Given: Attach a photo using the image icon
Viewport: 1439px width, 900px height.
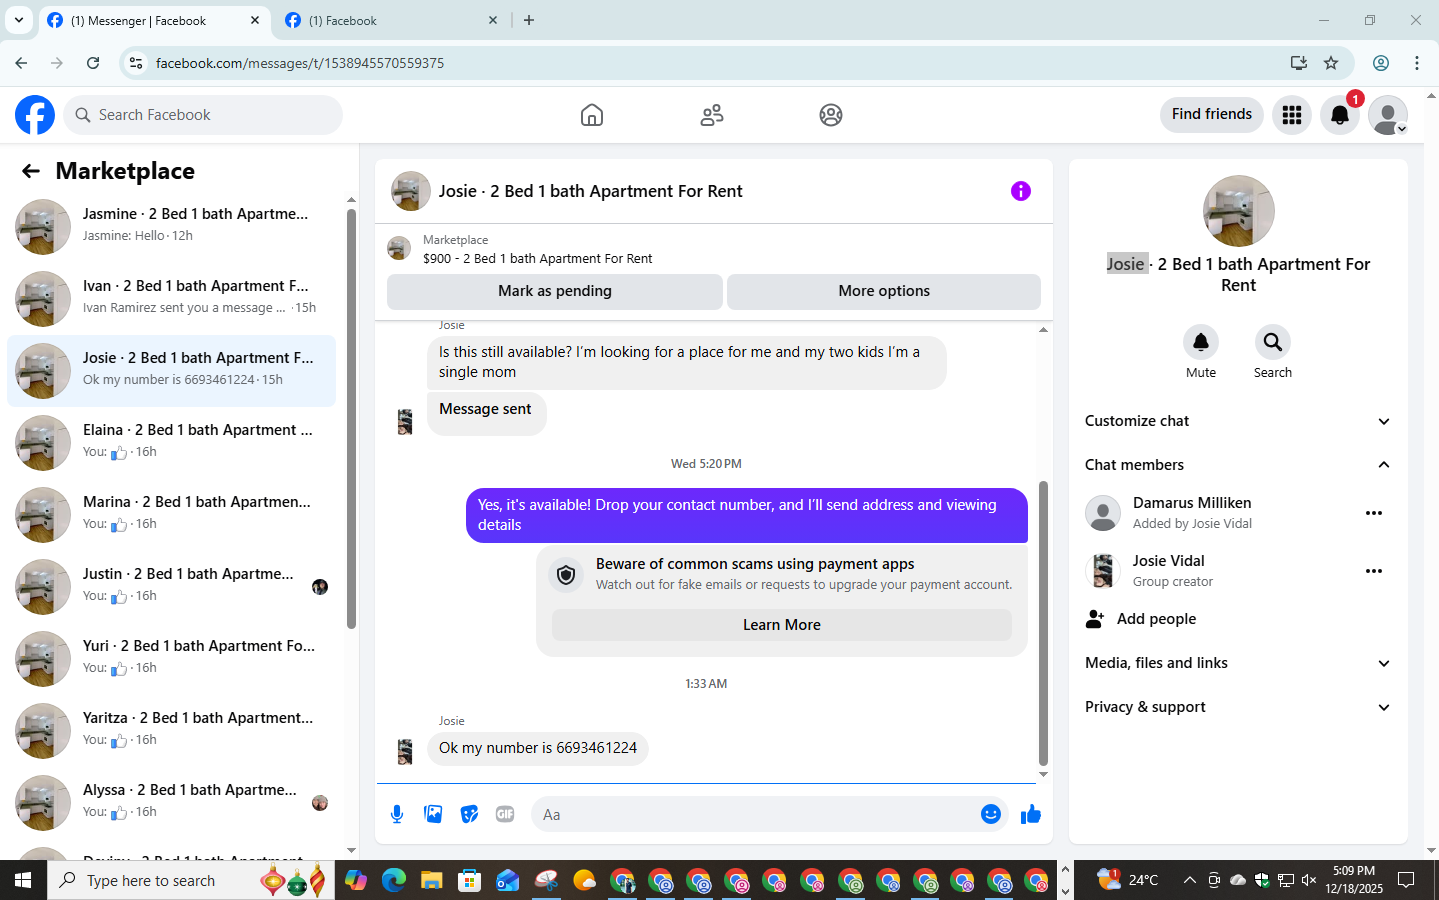Looking at the screenshot, I should 433,814.
